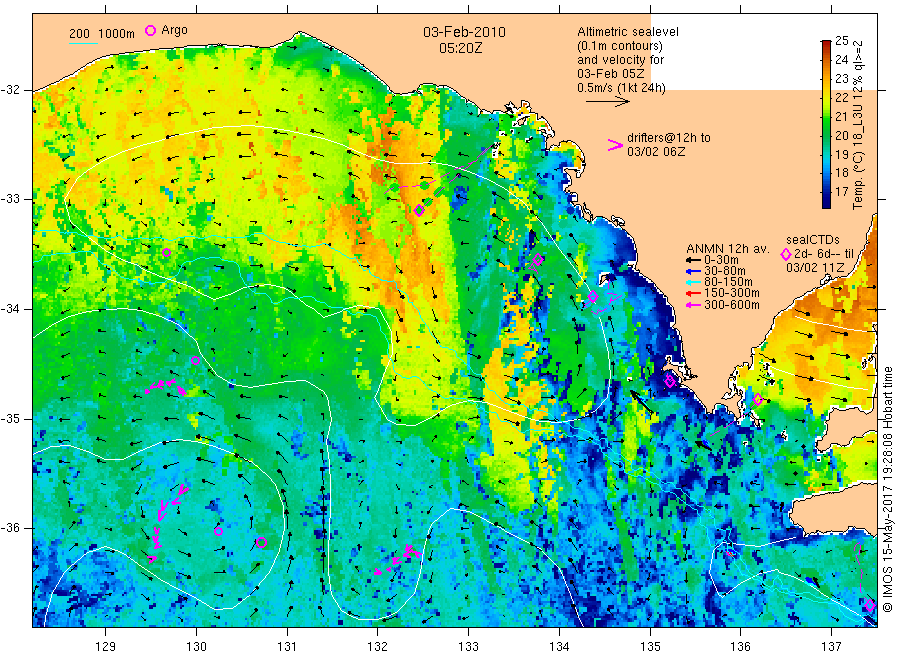Click the Argo legend label text
Image resolution: width=900 pixels, height=660 pixels.
point(174,30)
